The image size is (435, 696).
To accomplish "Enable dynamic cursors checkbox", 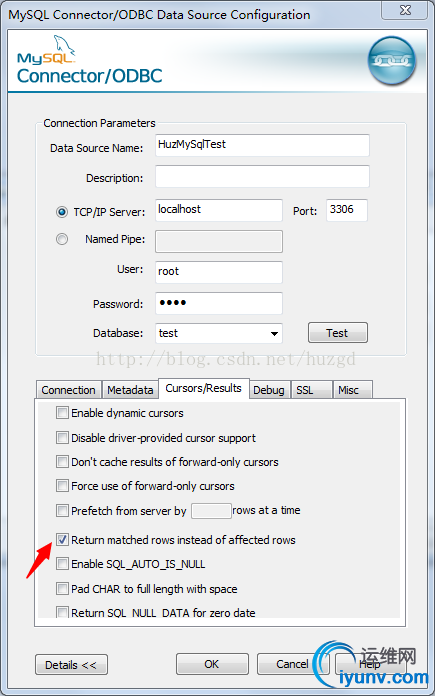I will tap(62, 413).
